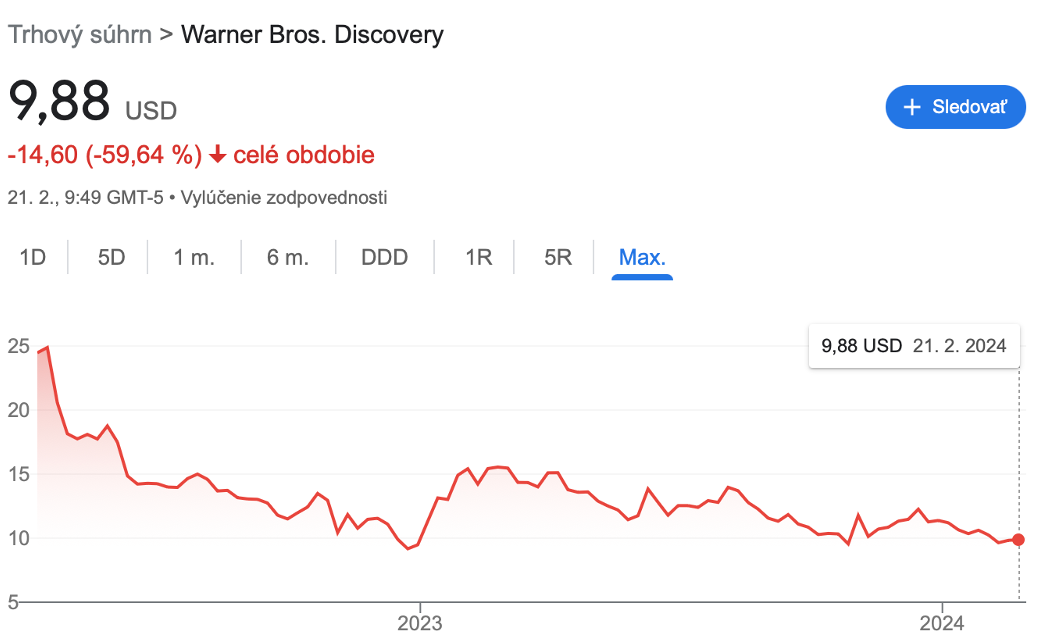Open the Warner Bros. Discovery breadcrumb link
The width and height of the screenshot is (1042, 638).
[x=312, y=34]
